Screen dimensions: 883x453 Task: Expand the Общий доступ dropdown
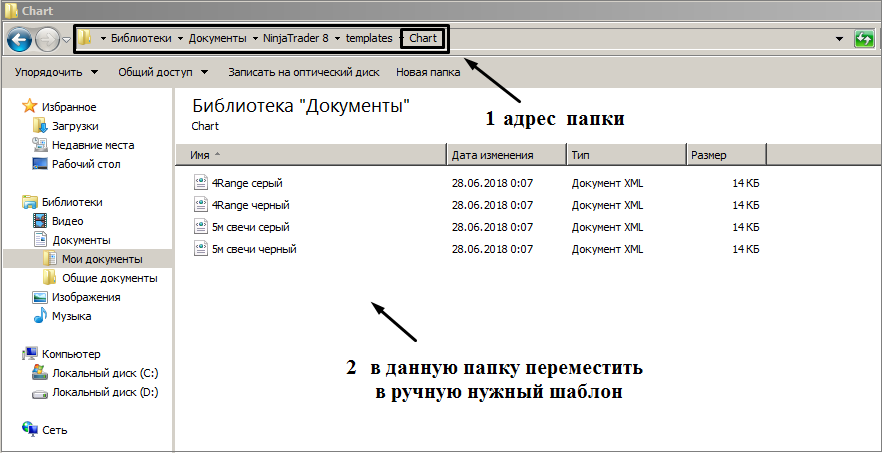point(162,72)
